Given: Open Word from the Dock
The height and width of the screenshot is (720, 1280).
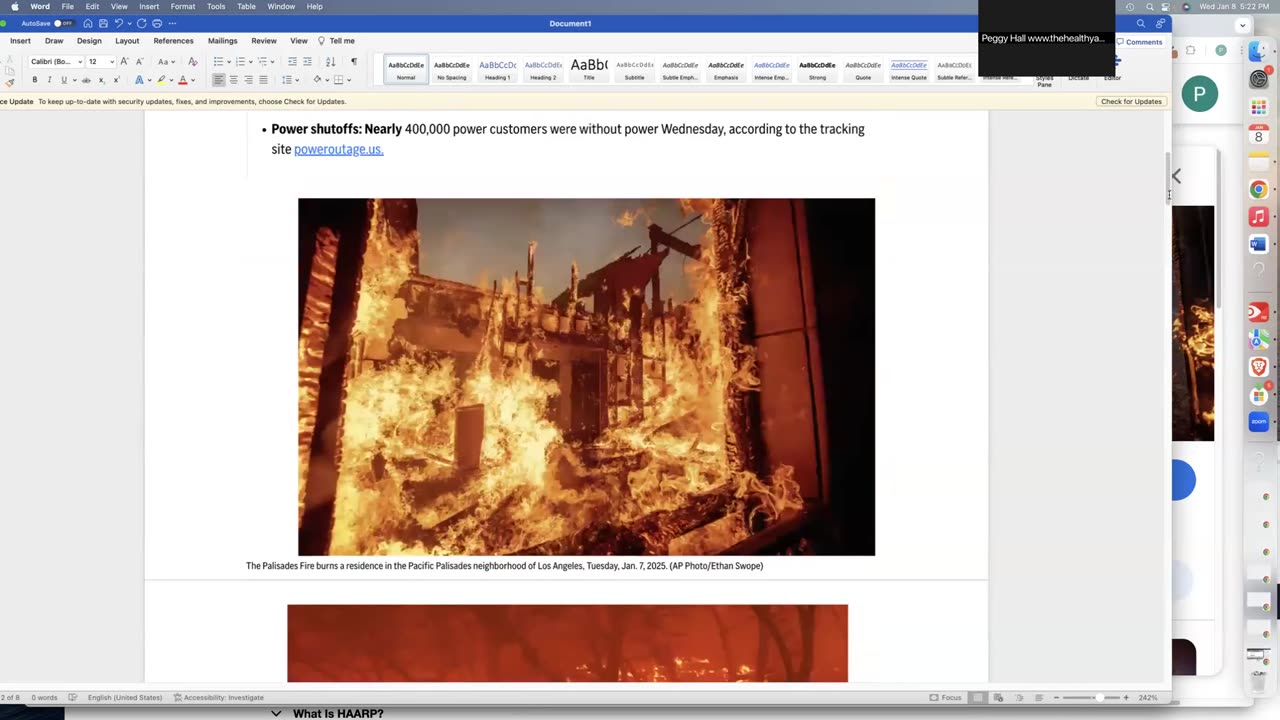Looking at the screenshot, I should click(1258, 243).
